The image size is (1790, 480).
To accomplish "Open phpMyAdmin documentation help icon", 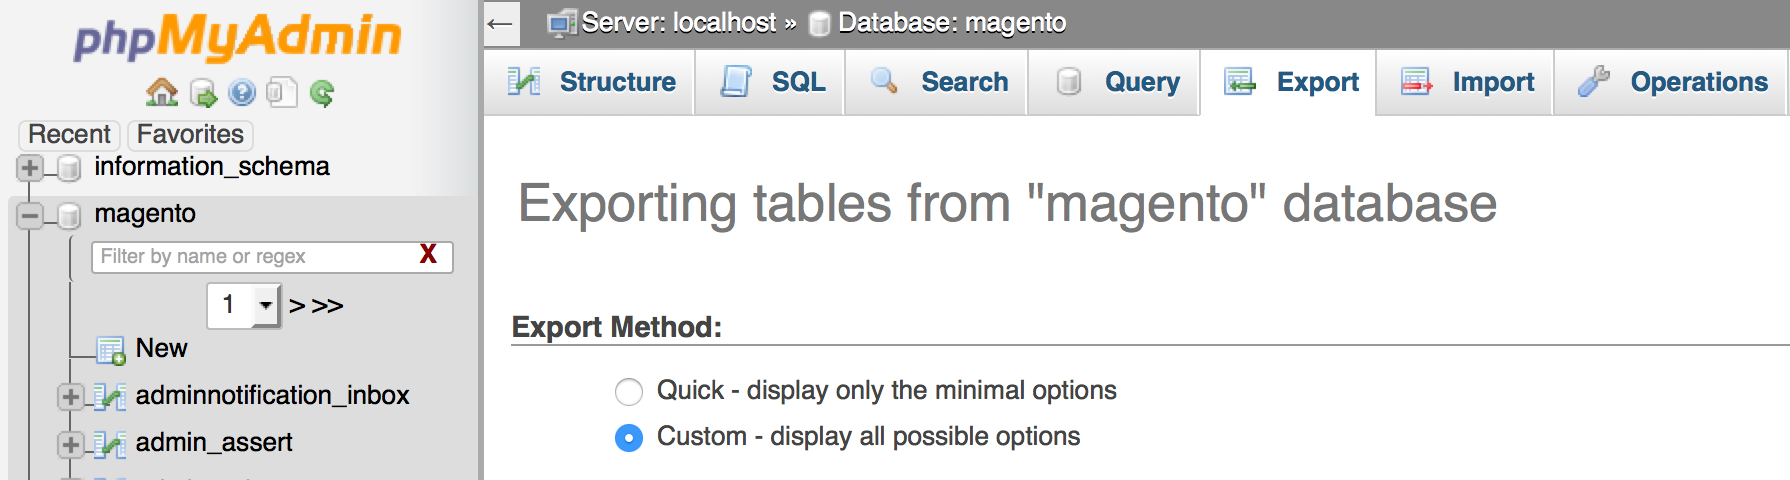I will tap(242, 94).
